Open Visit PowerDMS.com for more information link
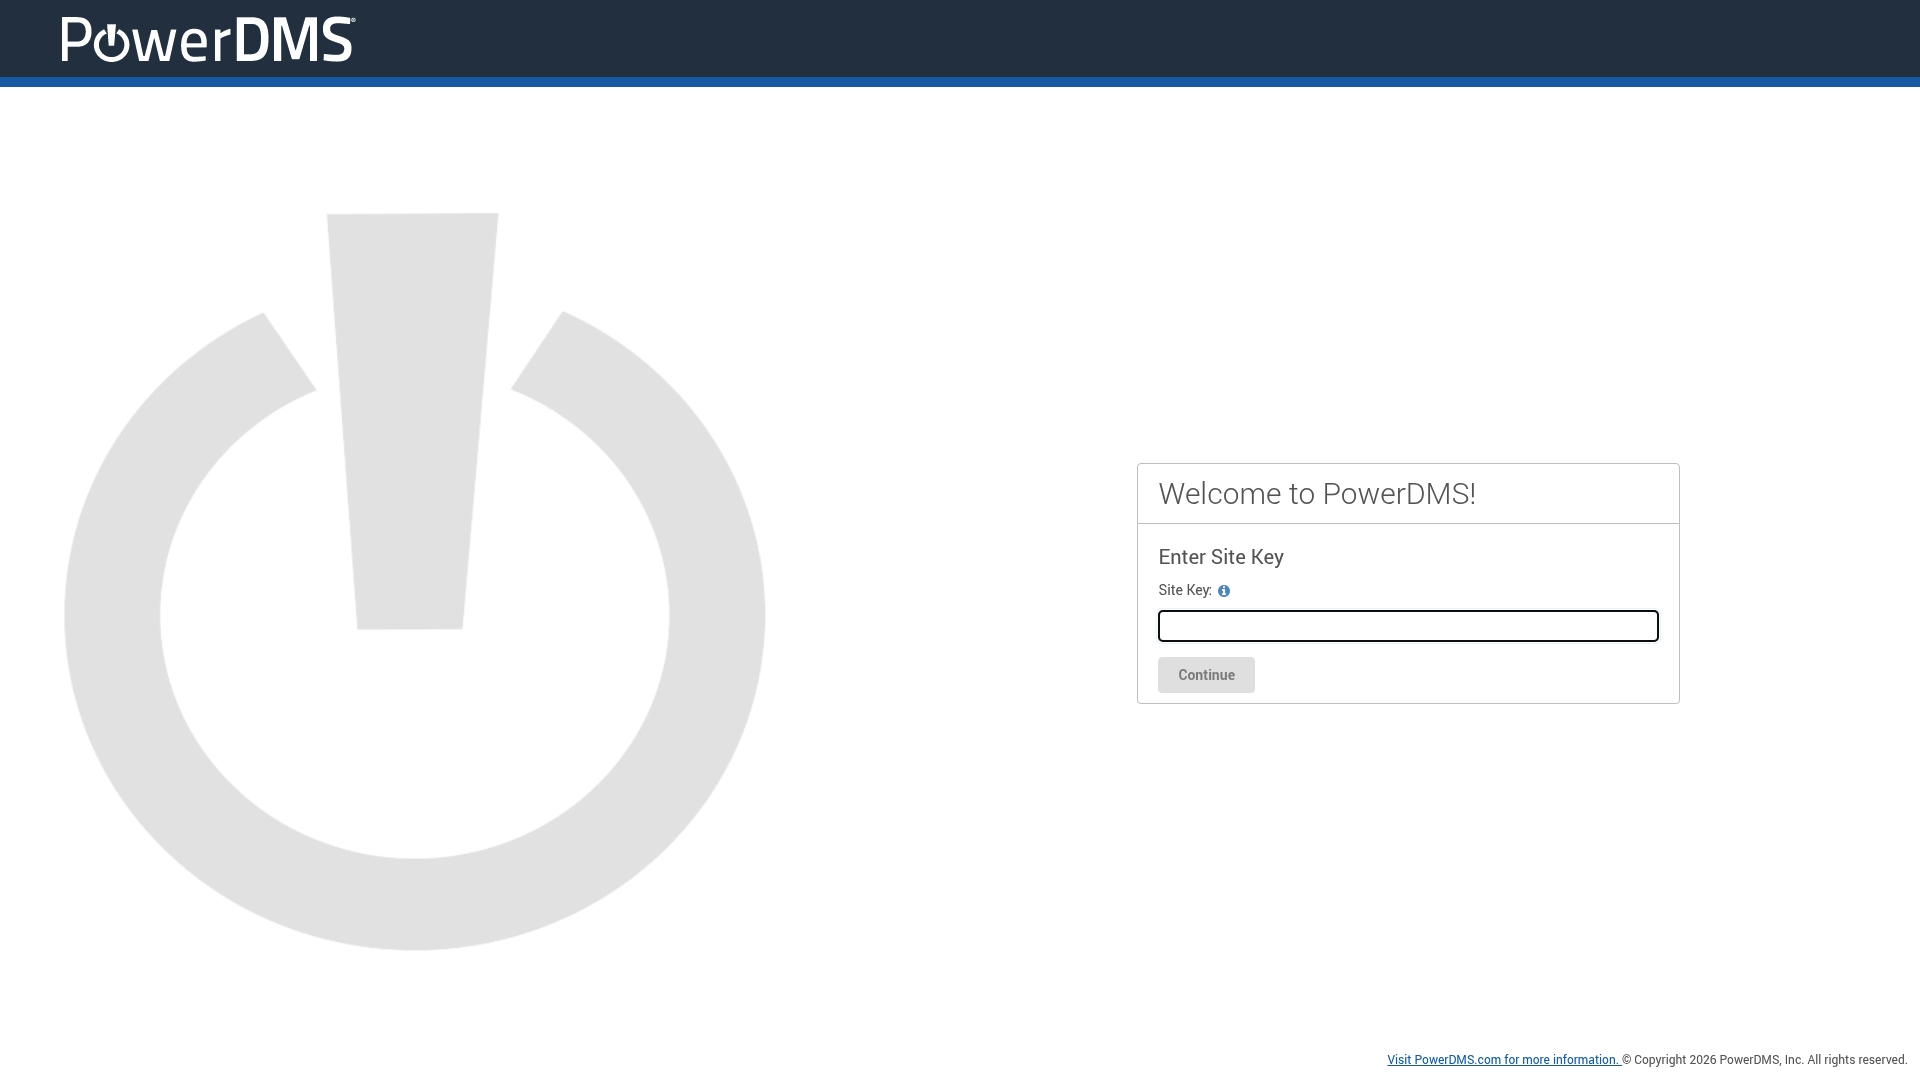Image resolution: width=1920 pixels, height=1080 pixels. tap(1503, 1060)
